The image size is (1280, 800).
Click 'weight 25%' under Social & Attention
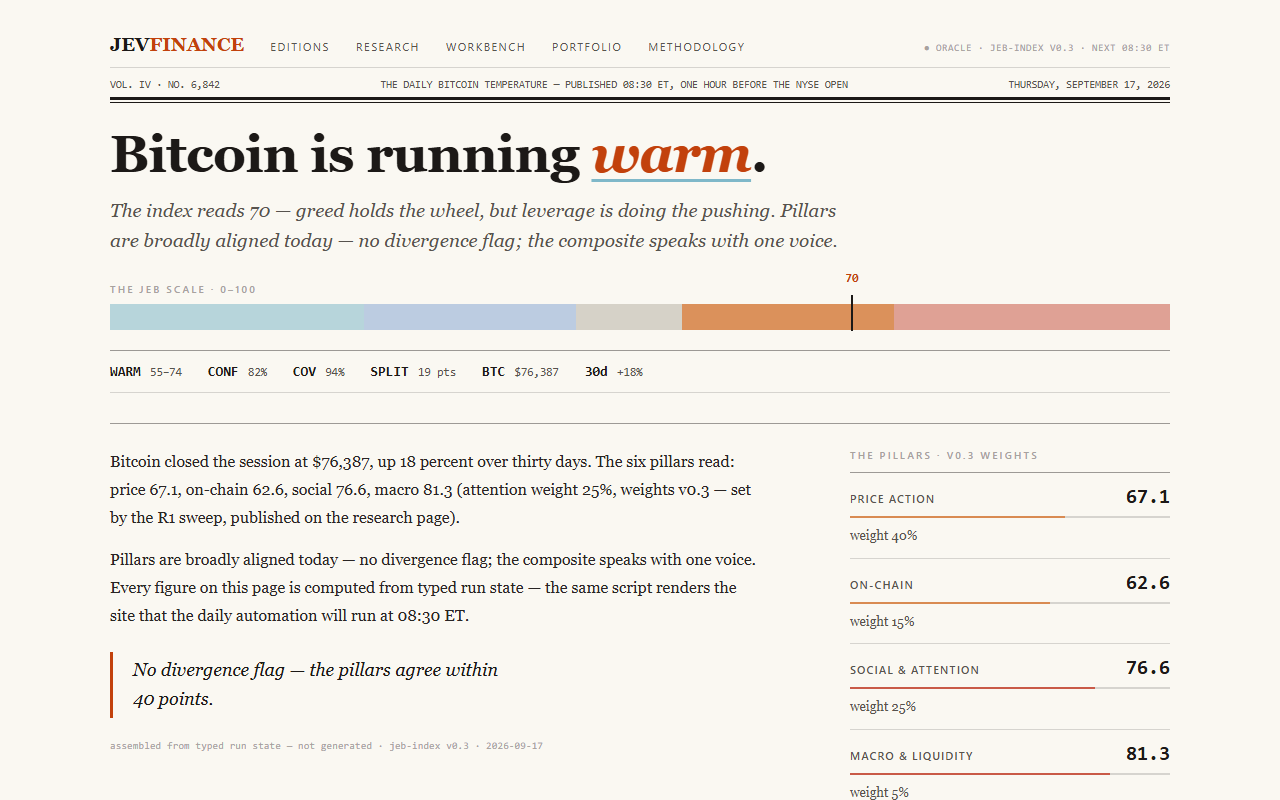[x=883, y=707]
